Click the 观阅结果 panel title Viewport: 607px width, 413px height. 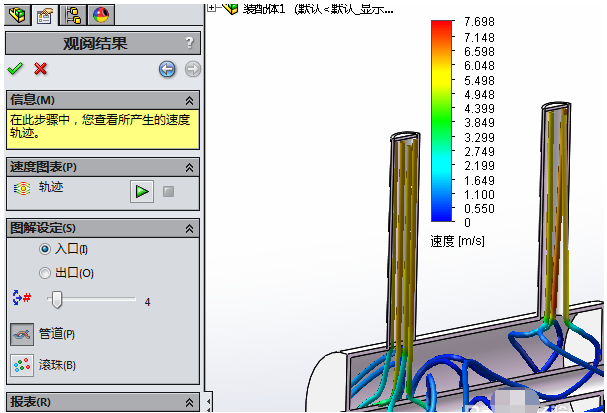tap(95, 43)
